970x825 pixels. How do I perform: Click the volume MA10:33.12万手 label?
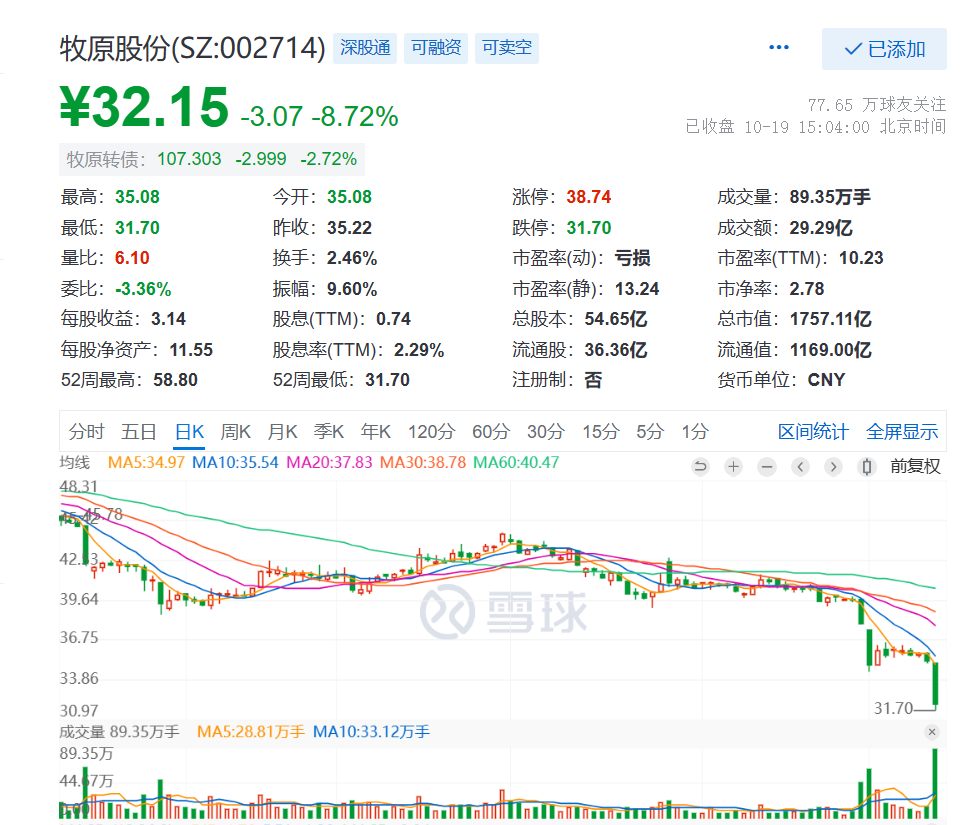point(371,732)
